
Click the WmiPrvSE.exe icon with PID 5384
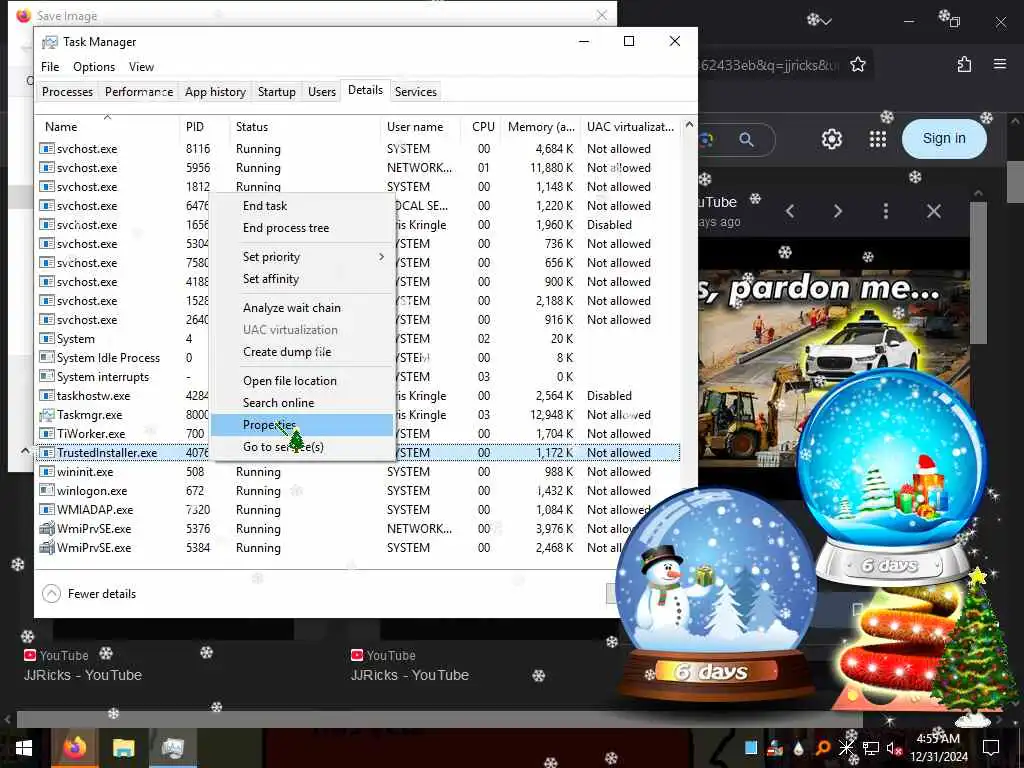click(46, 547)
